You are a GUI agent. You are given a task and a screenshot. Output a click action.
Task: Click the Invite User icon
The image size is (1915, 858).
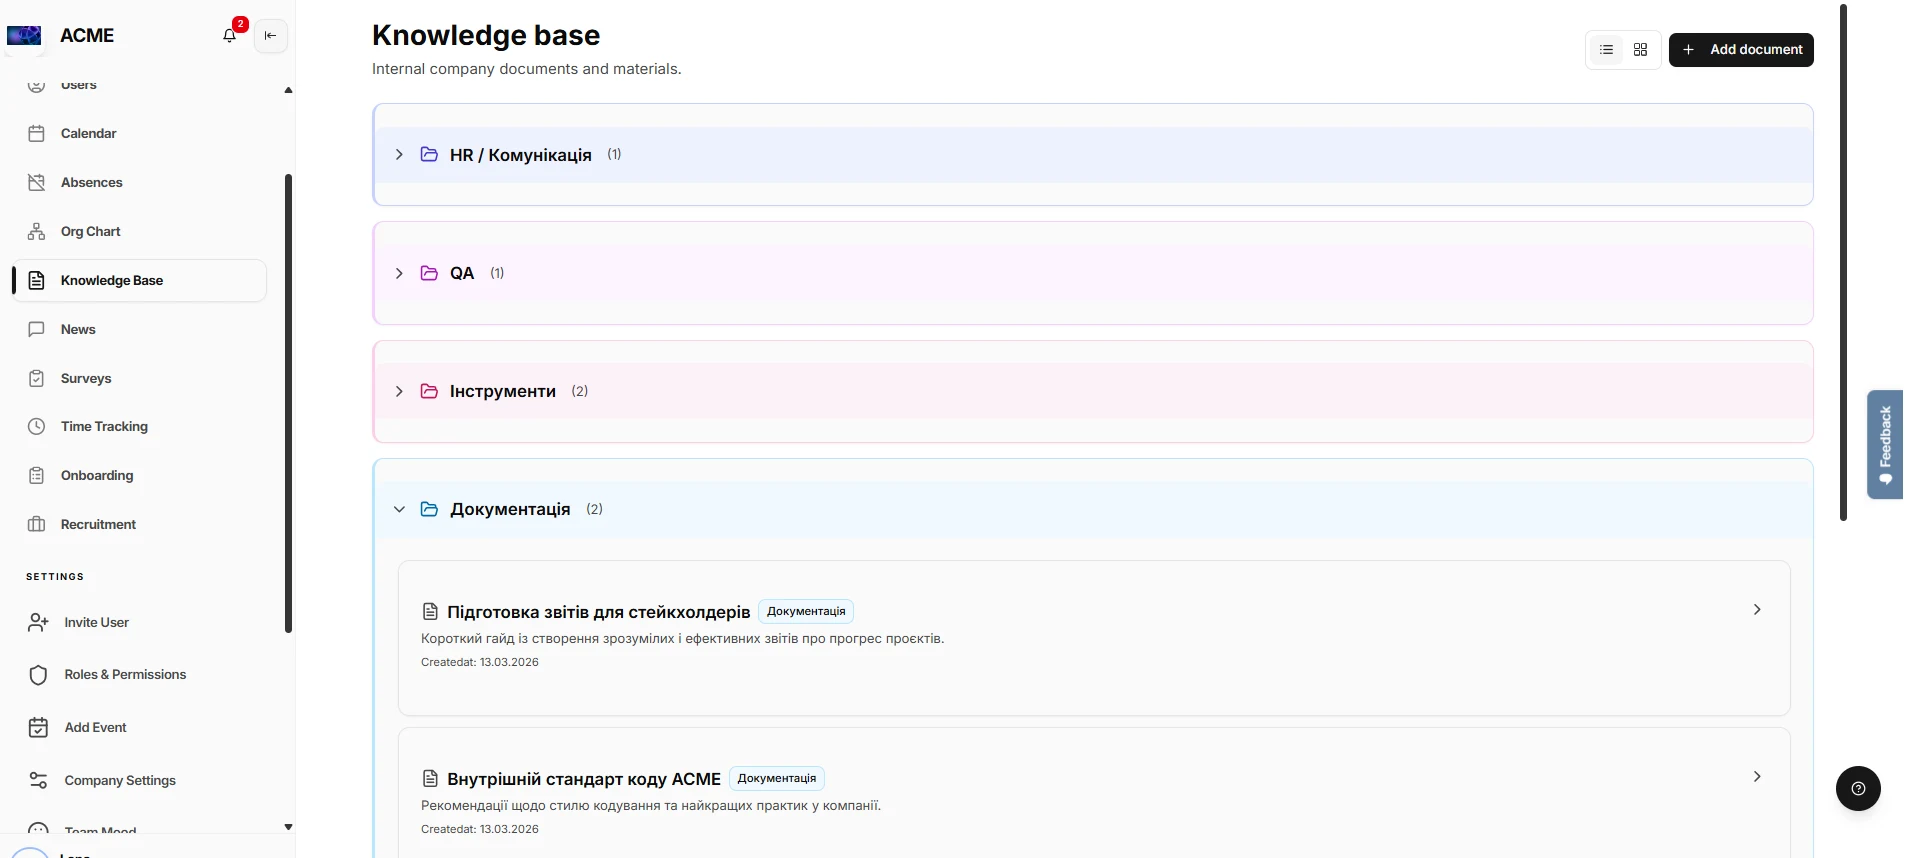[38, 622]
